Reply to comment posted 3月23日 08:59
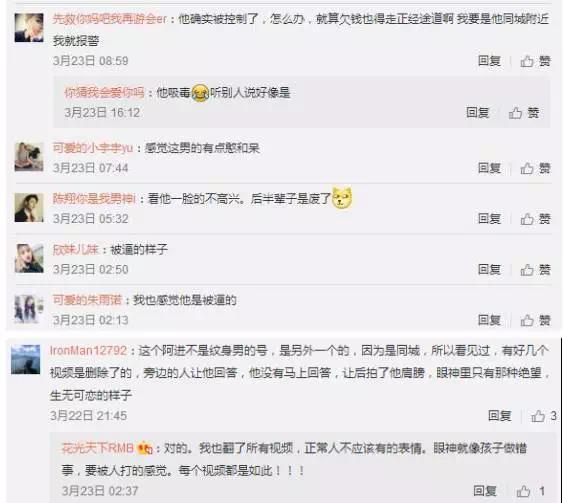This screenshot has width=563, height=503. [489, 61]
